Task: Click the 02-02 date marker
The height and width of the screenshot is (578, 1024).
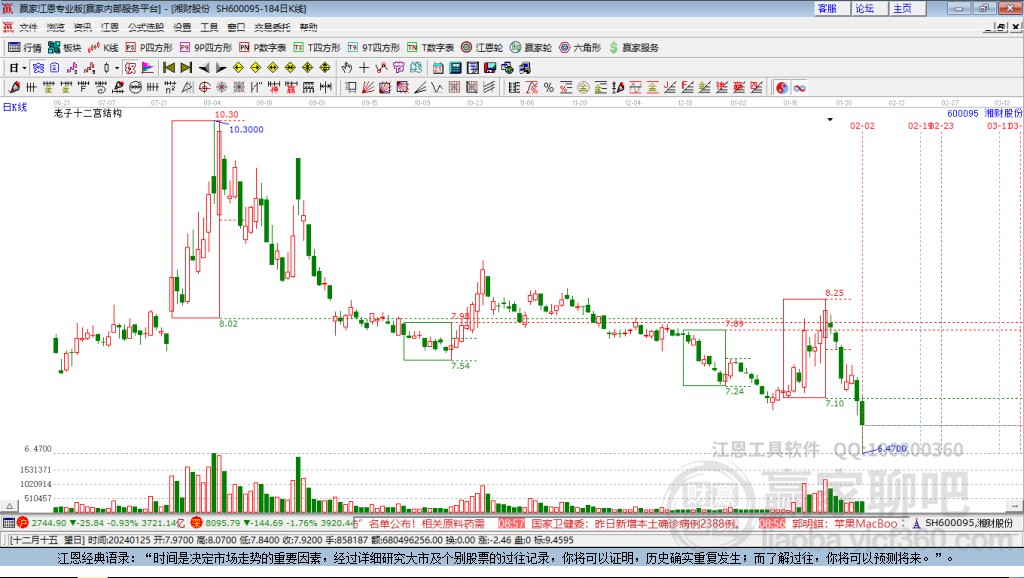Action: pos(862,125)
